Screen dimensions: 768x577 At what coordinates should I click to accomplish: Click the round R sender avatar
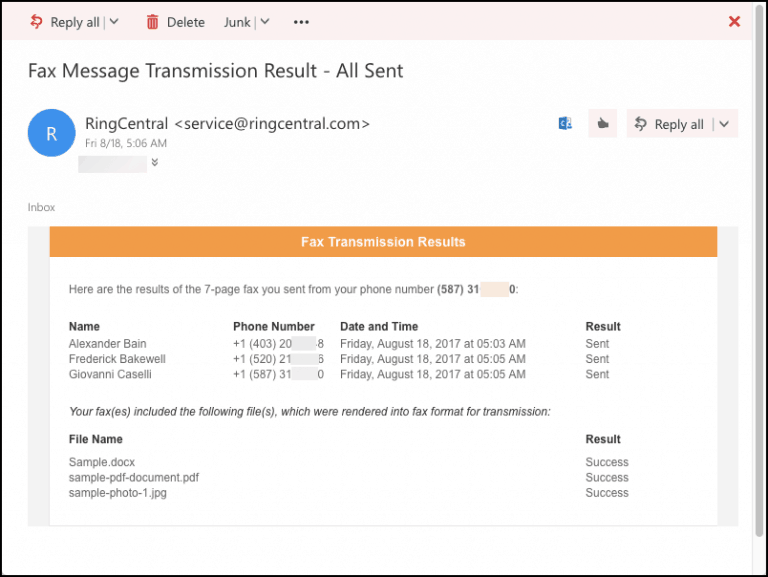[x=52, y=133]
